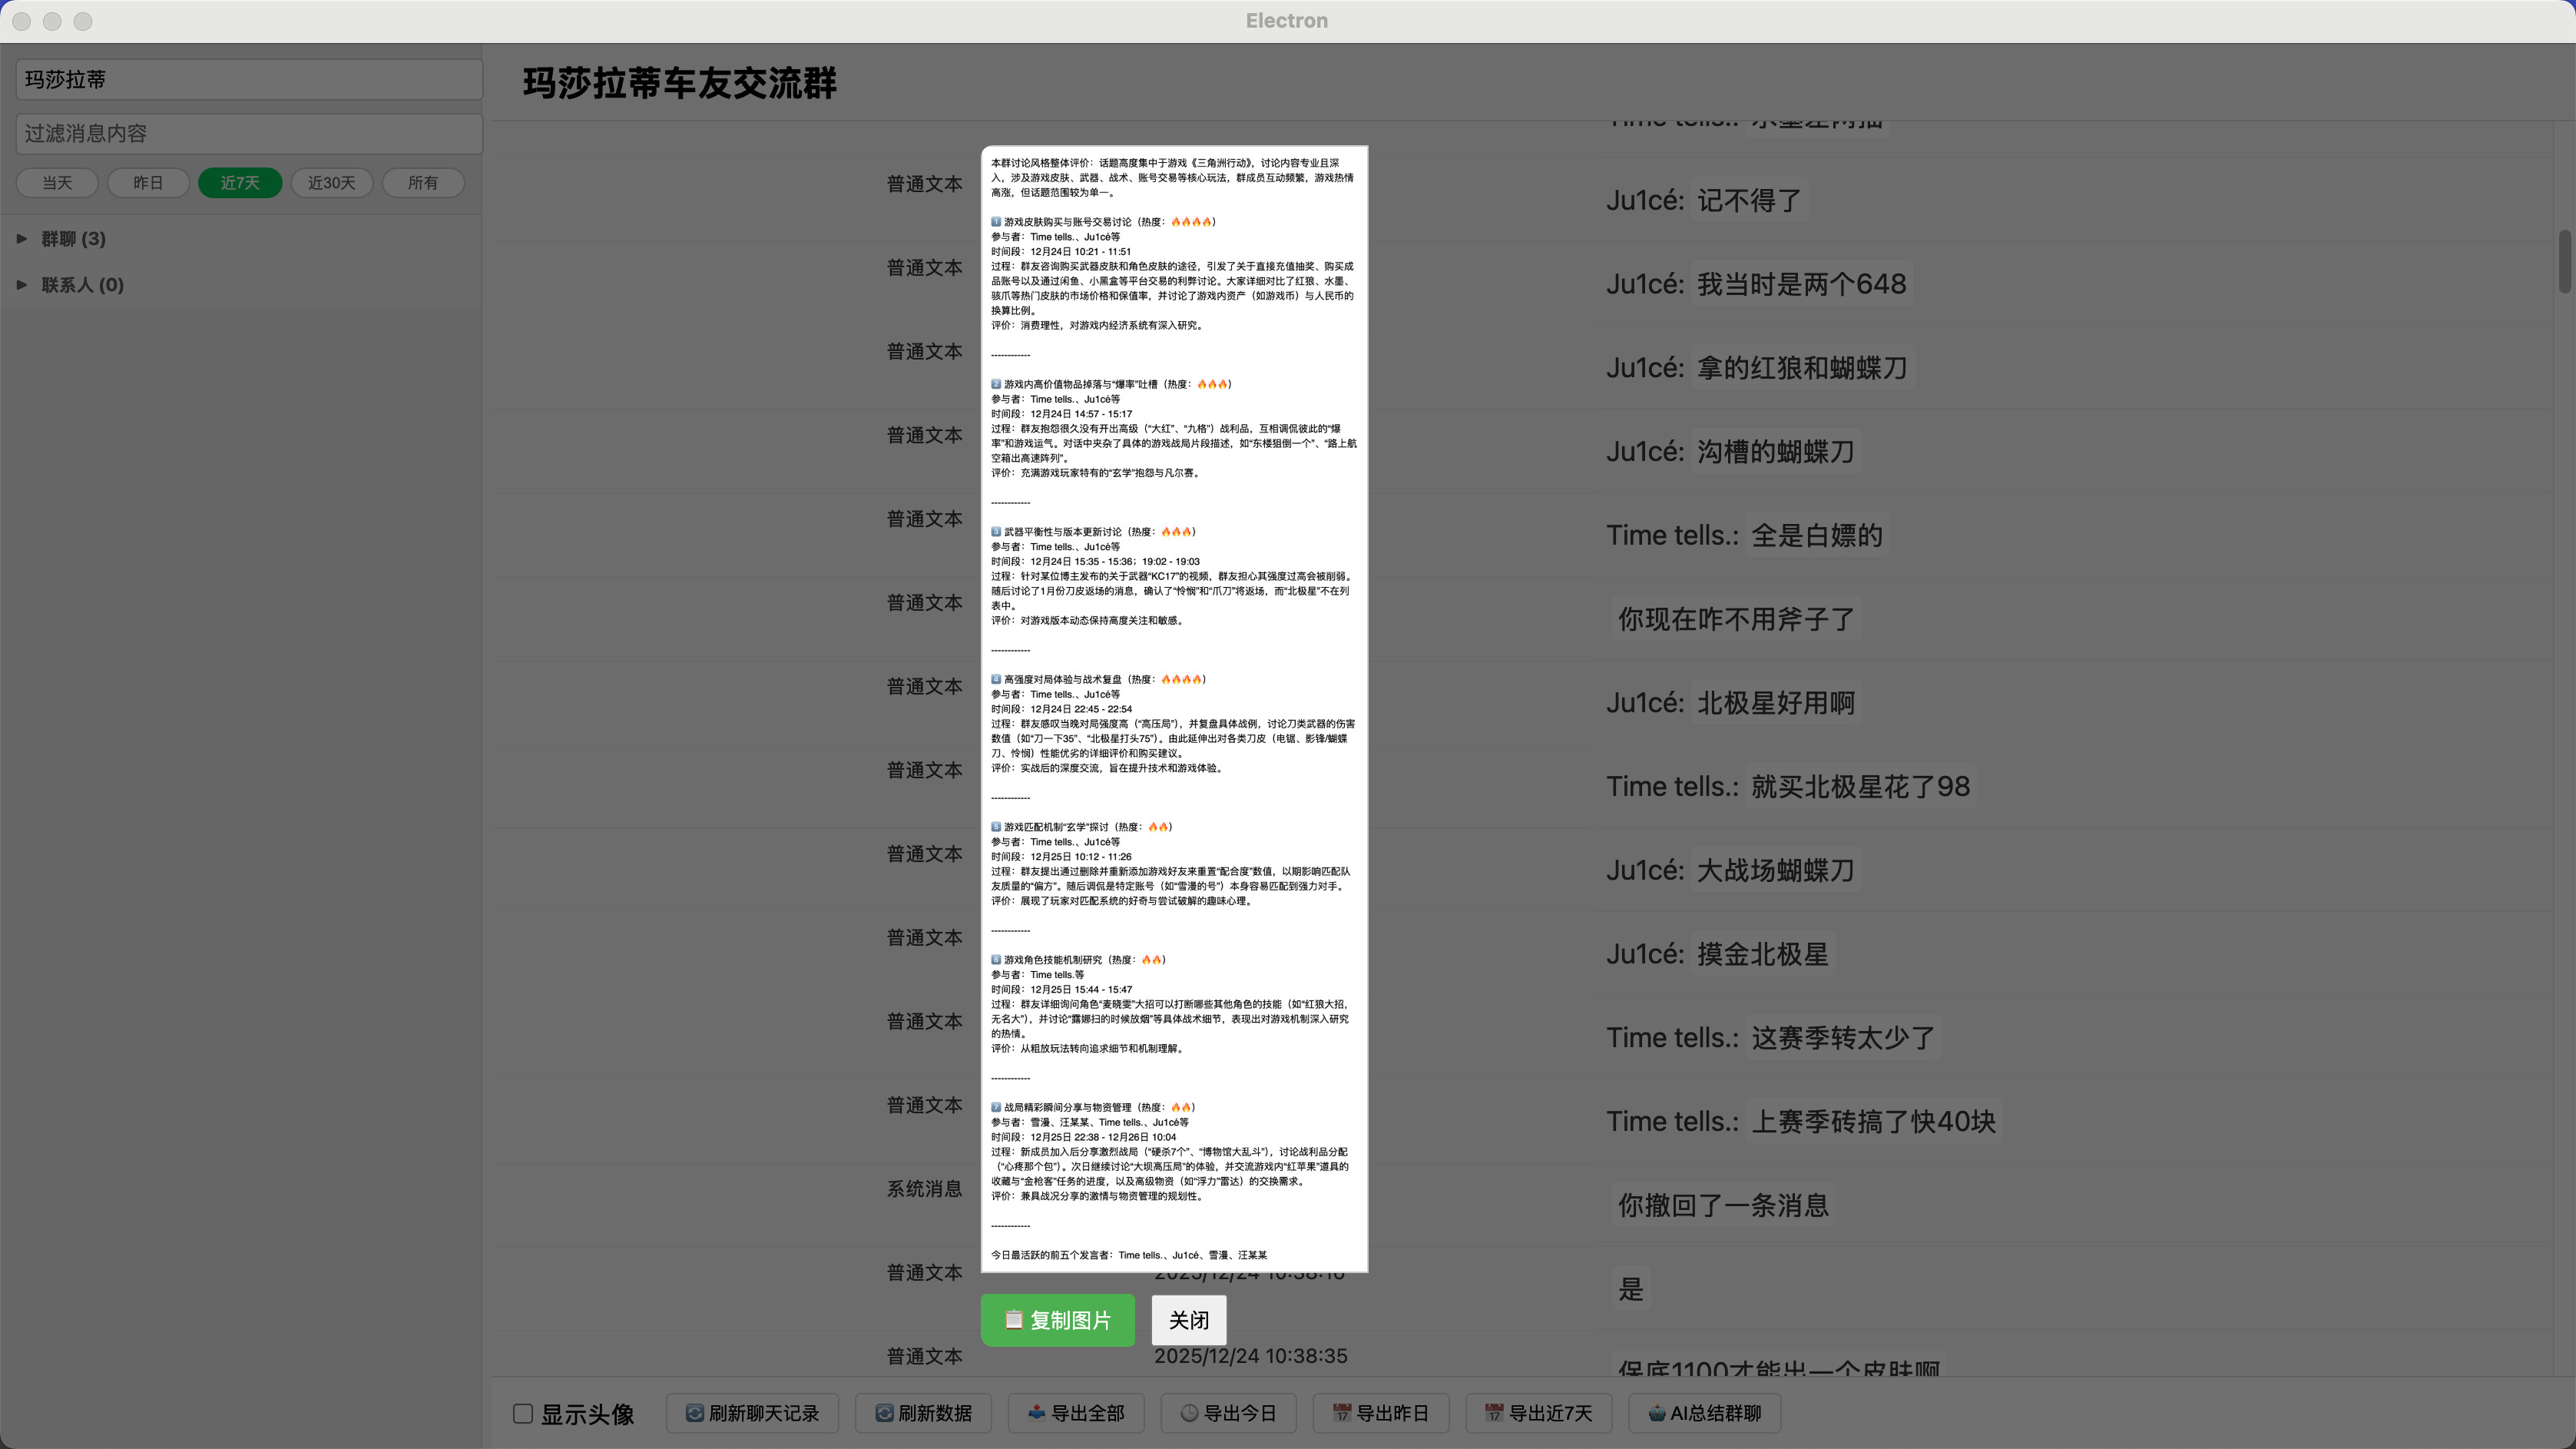Focus the 过滤消息内容 filter input
The width and height of the screenshot is (2576, 1449).
249,133
